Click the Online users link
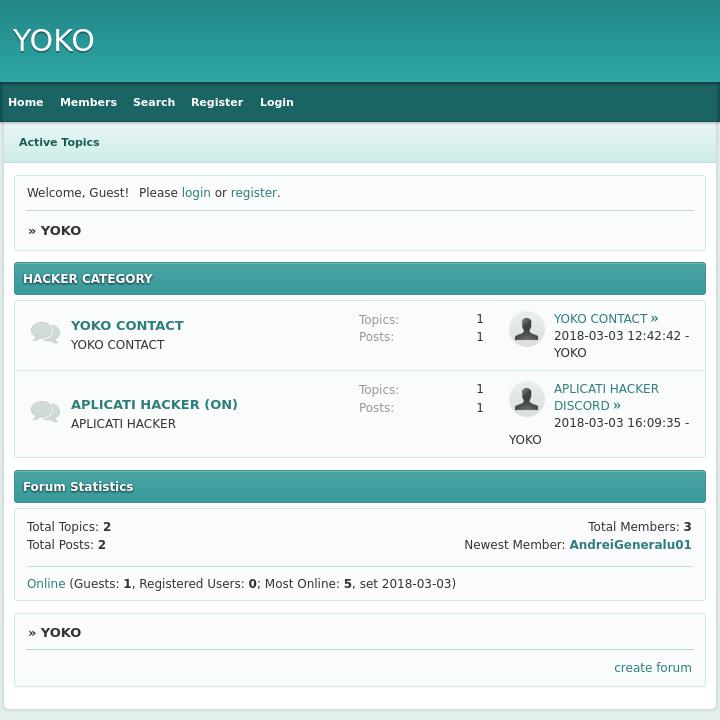The height and width of the screenshot is (720, 720). pyautogui.click(x=46, y=584)
